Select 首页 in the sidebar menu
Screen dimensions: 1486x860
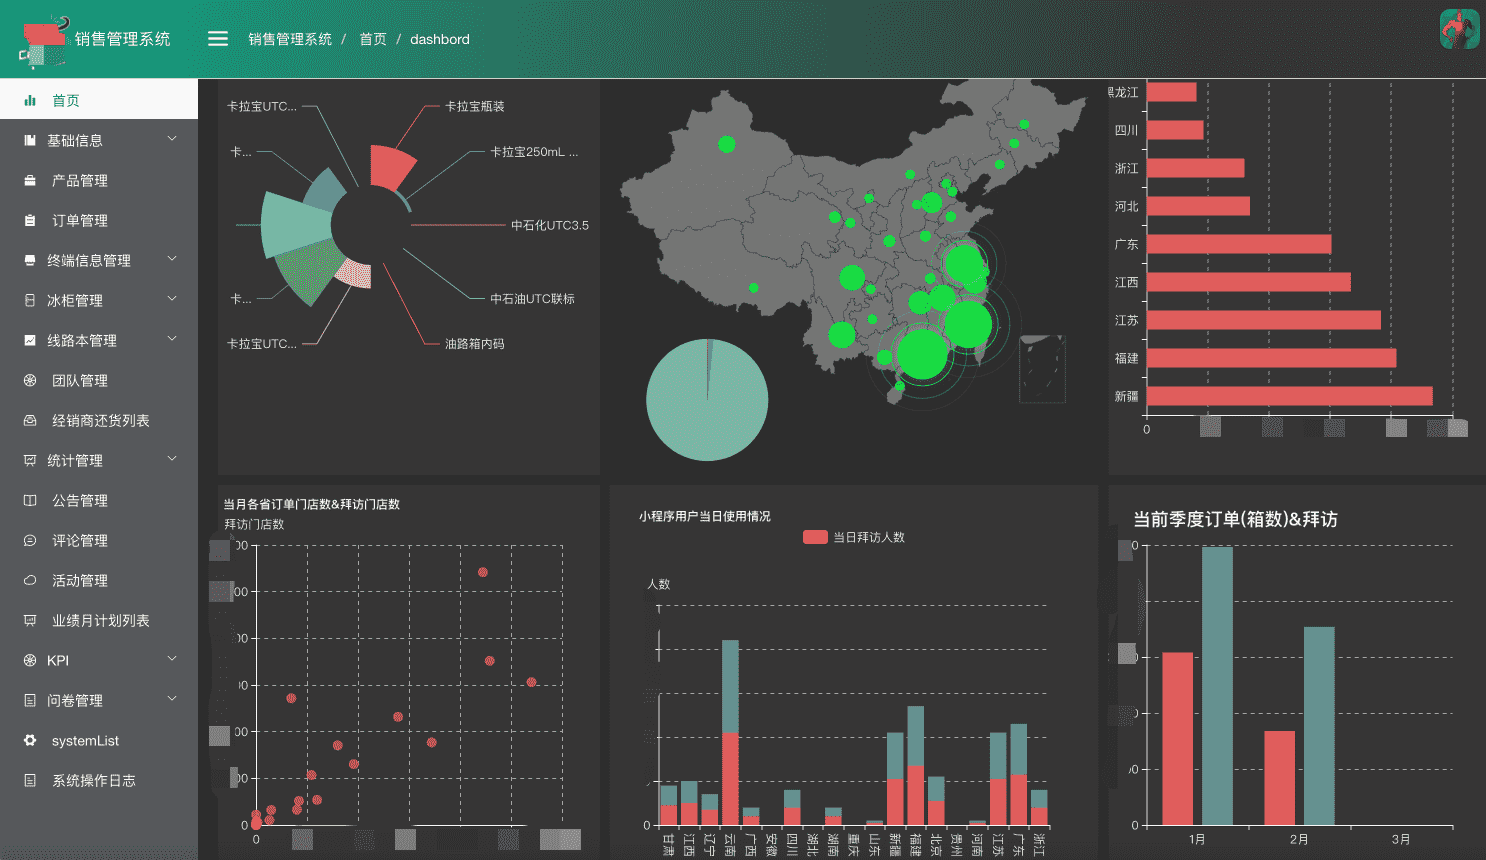(99, 100)
